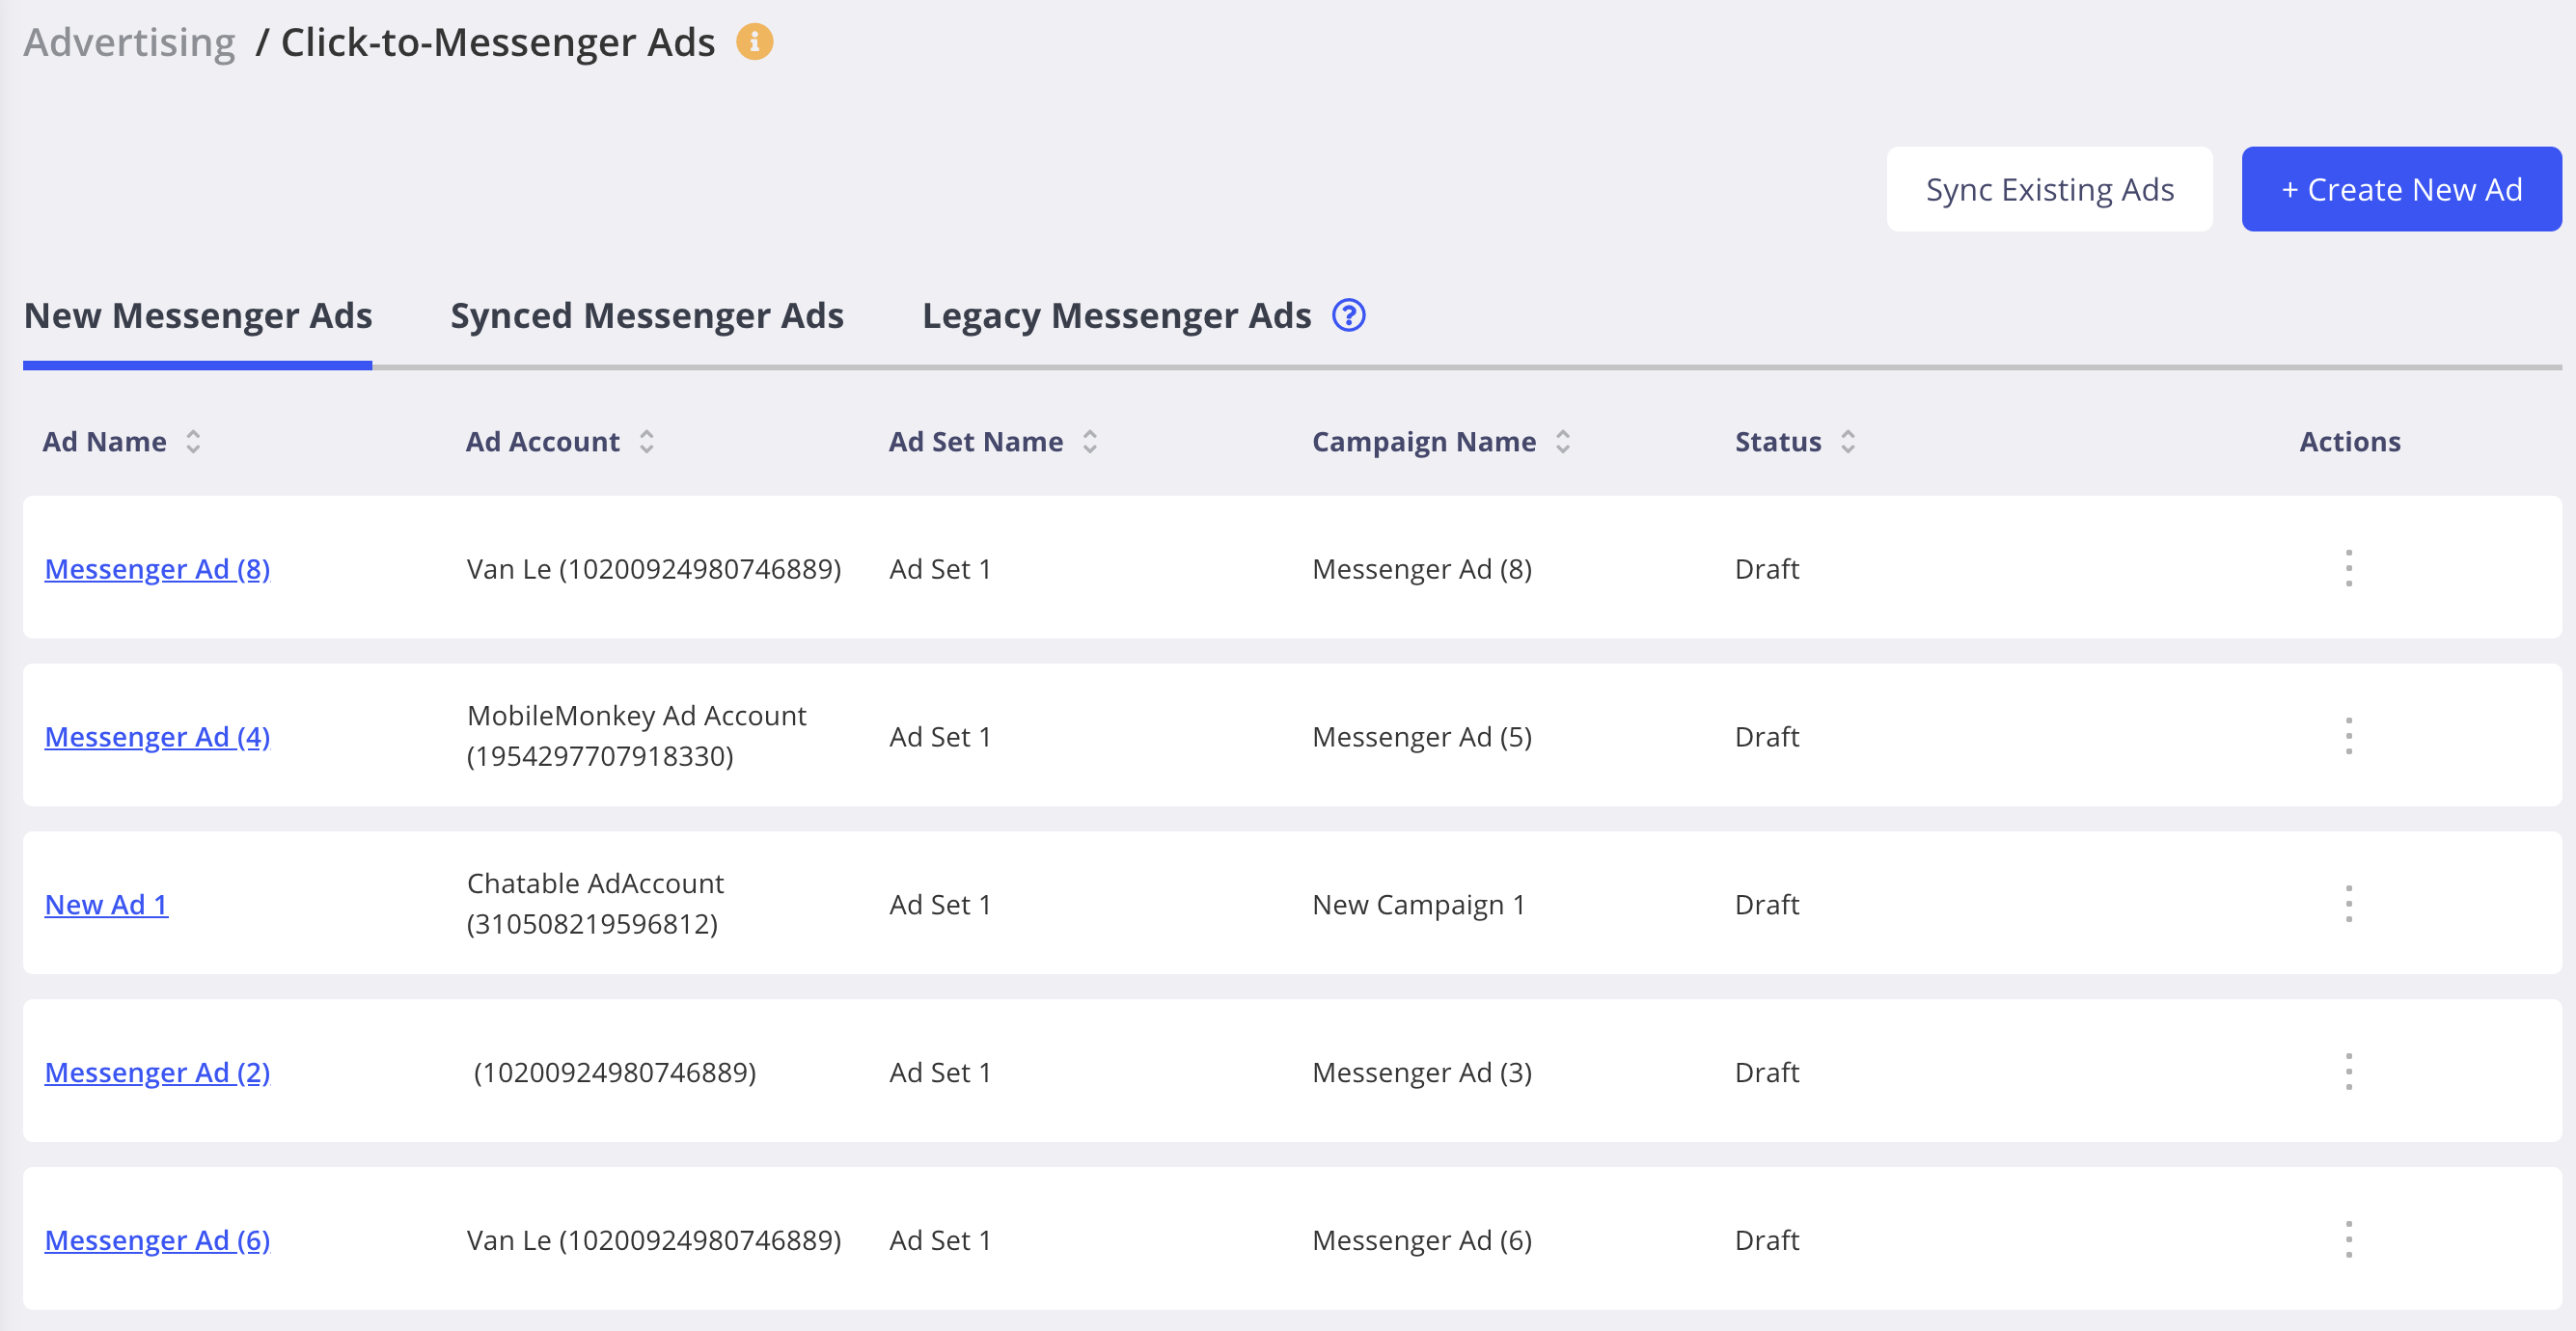The image size is (2576, 1331).
Task: Click Create New Ad button
Action: 2401,190
